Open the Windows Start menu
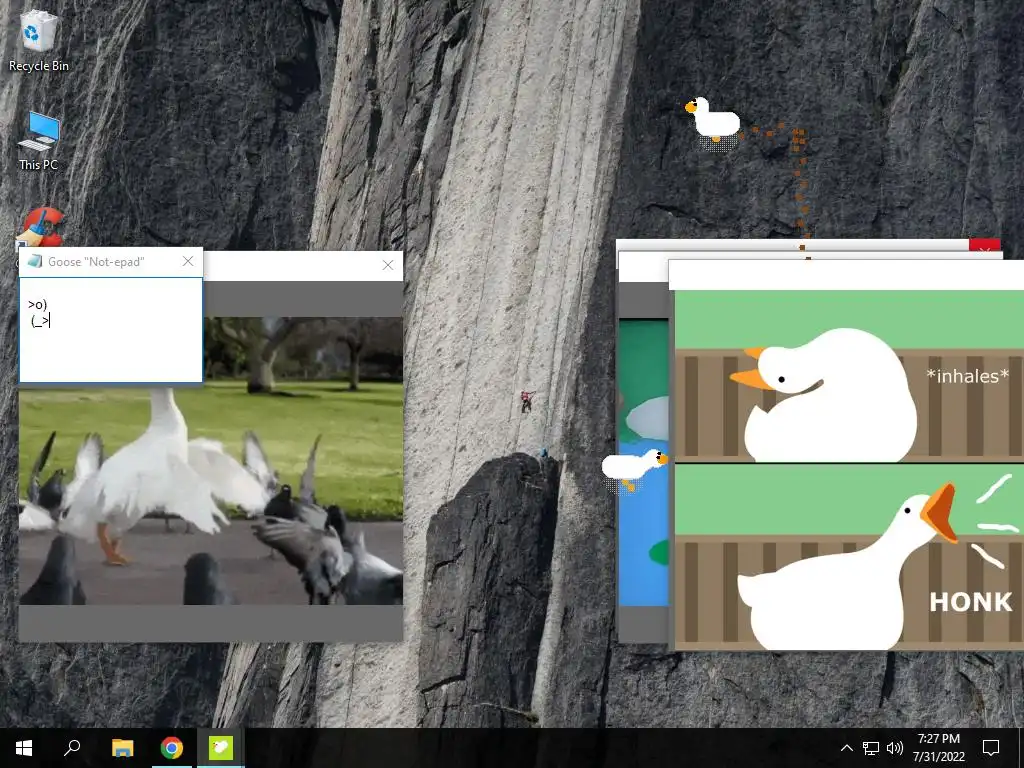1024x768 pixels. [x=24, y=748]
